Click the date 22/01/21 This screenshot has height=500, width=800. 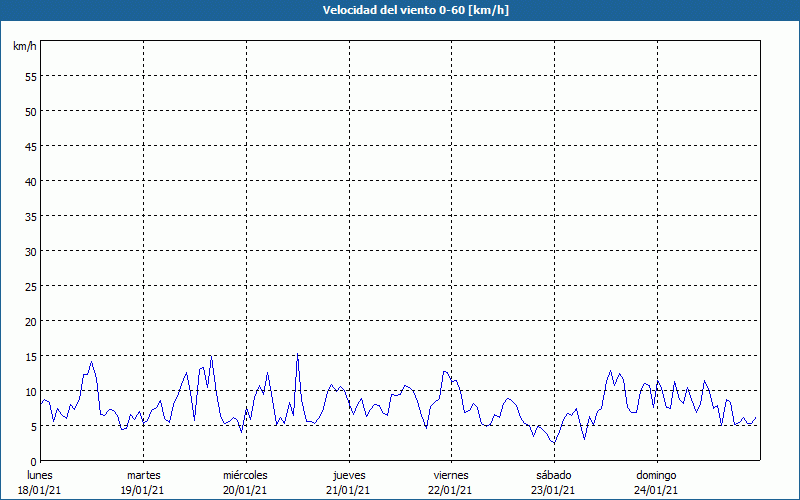pos(451,490)
